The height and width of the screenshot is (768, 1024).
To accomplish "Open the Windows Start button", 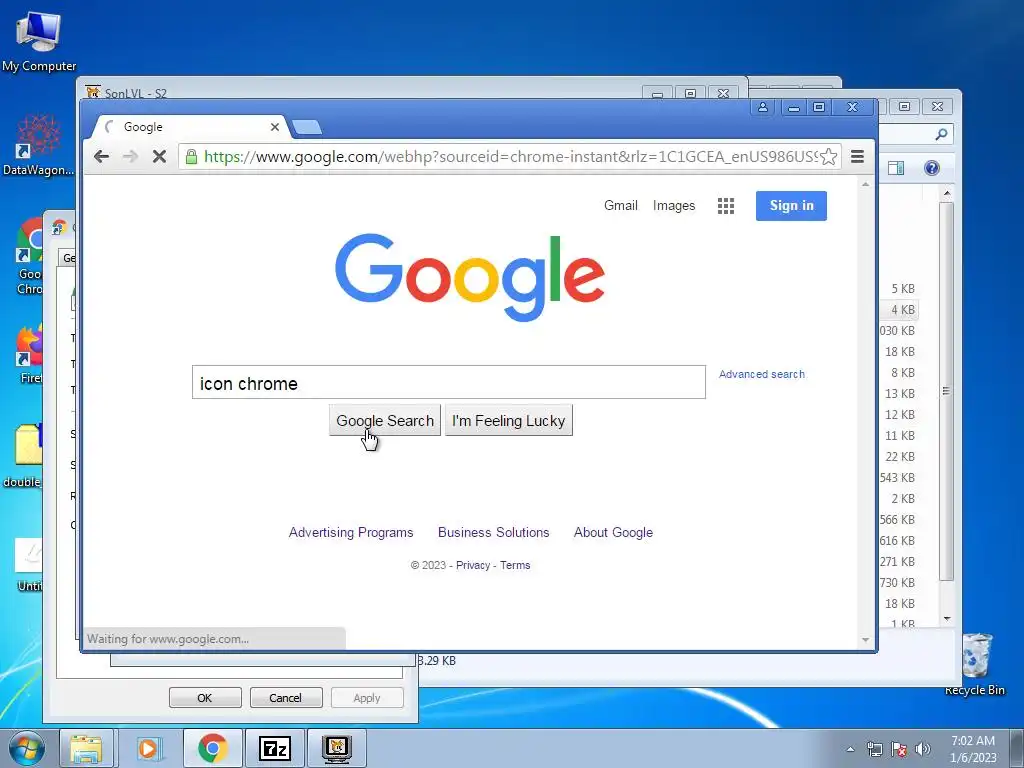I will click(x=25, y=748).
